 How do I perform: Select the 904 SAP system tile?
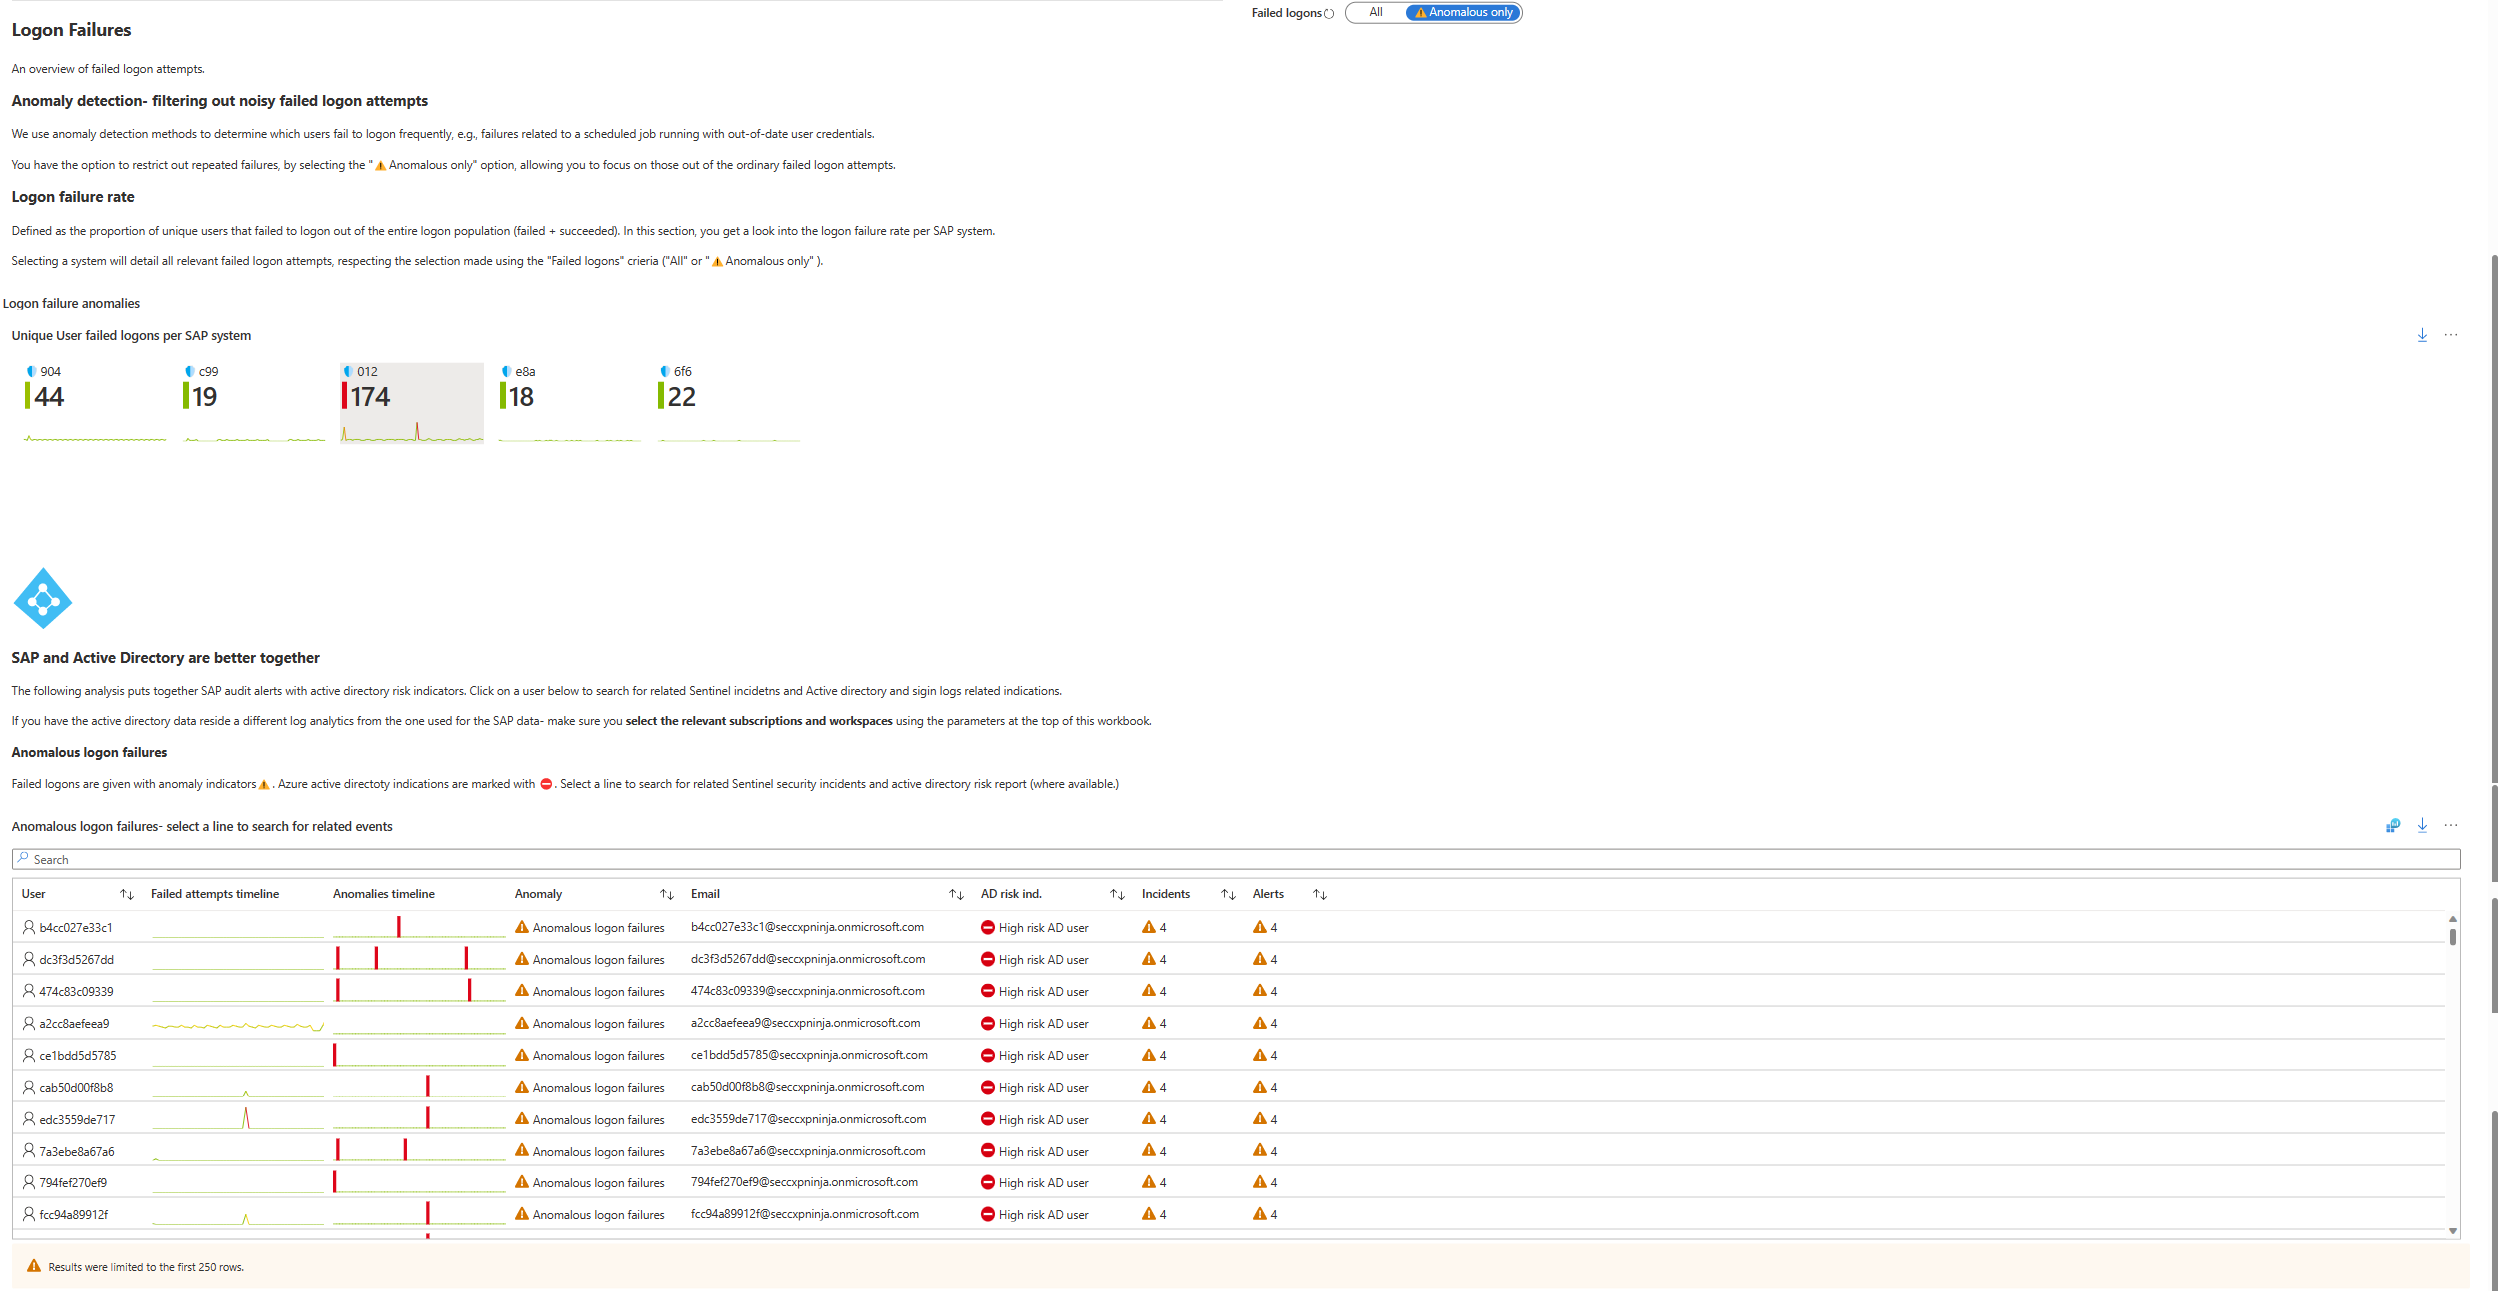tap(94, 402)
